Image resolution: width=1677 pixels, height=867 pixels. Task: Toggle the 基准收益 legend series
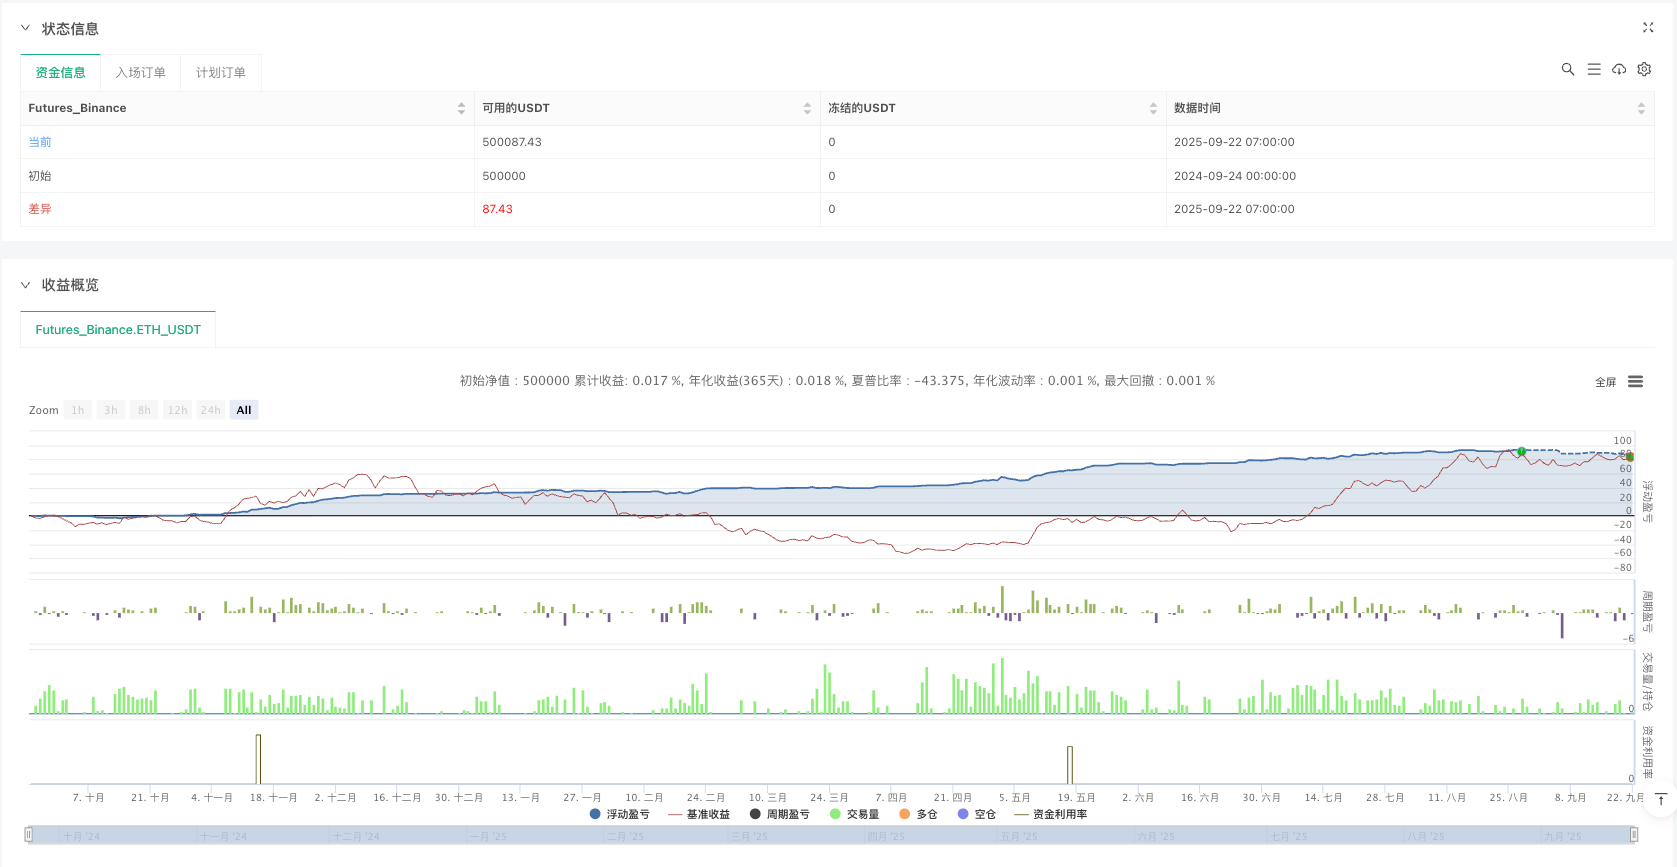(699, 814)
